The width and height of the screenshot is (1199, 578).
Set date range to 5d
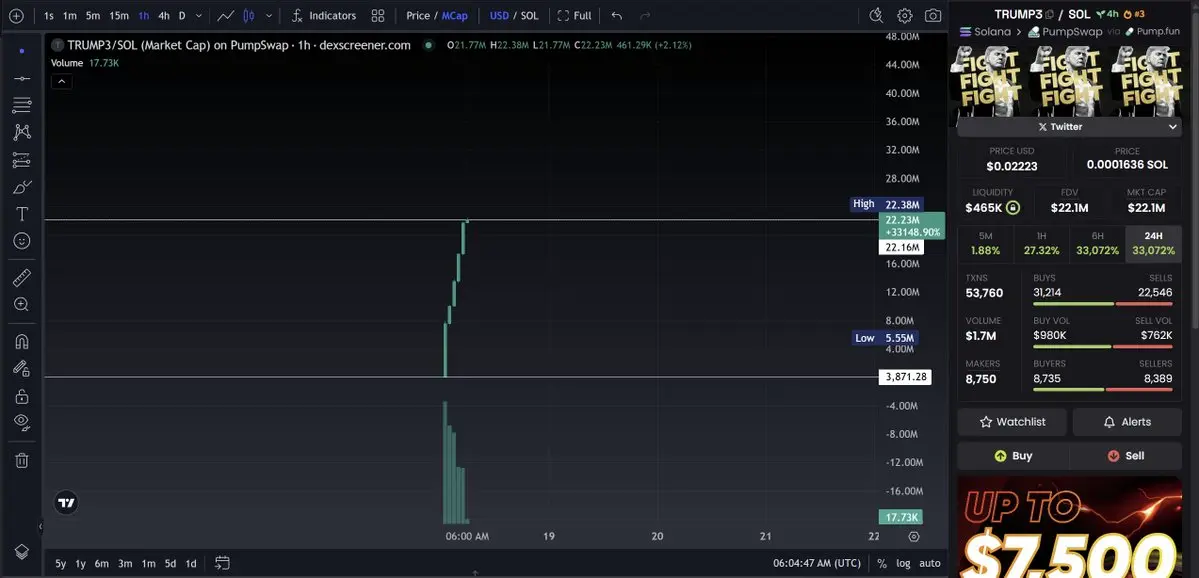click(170, 563)
